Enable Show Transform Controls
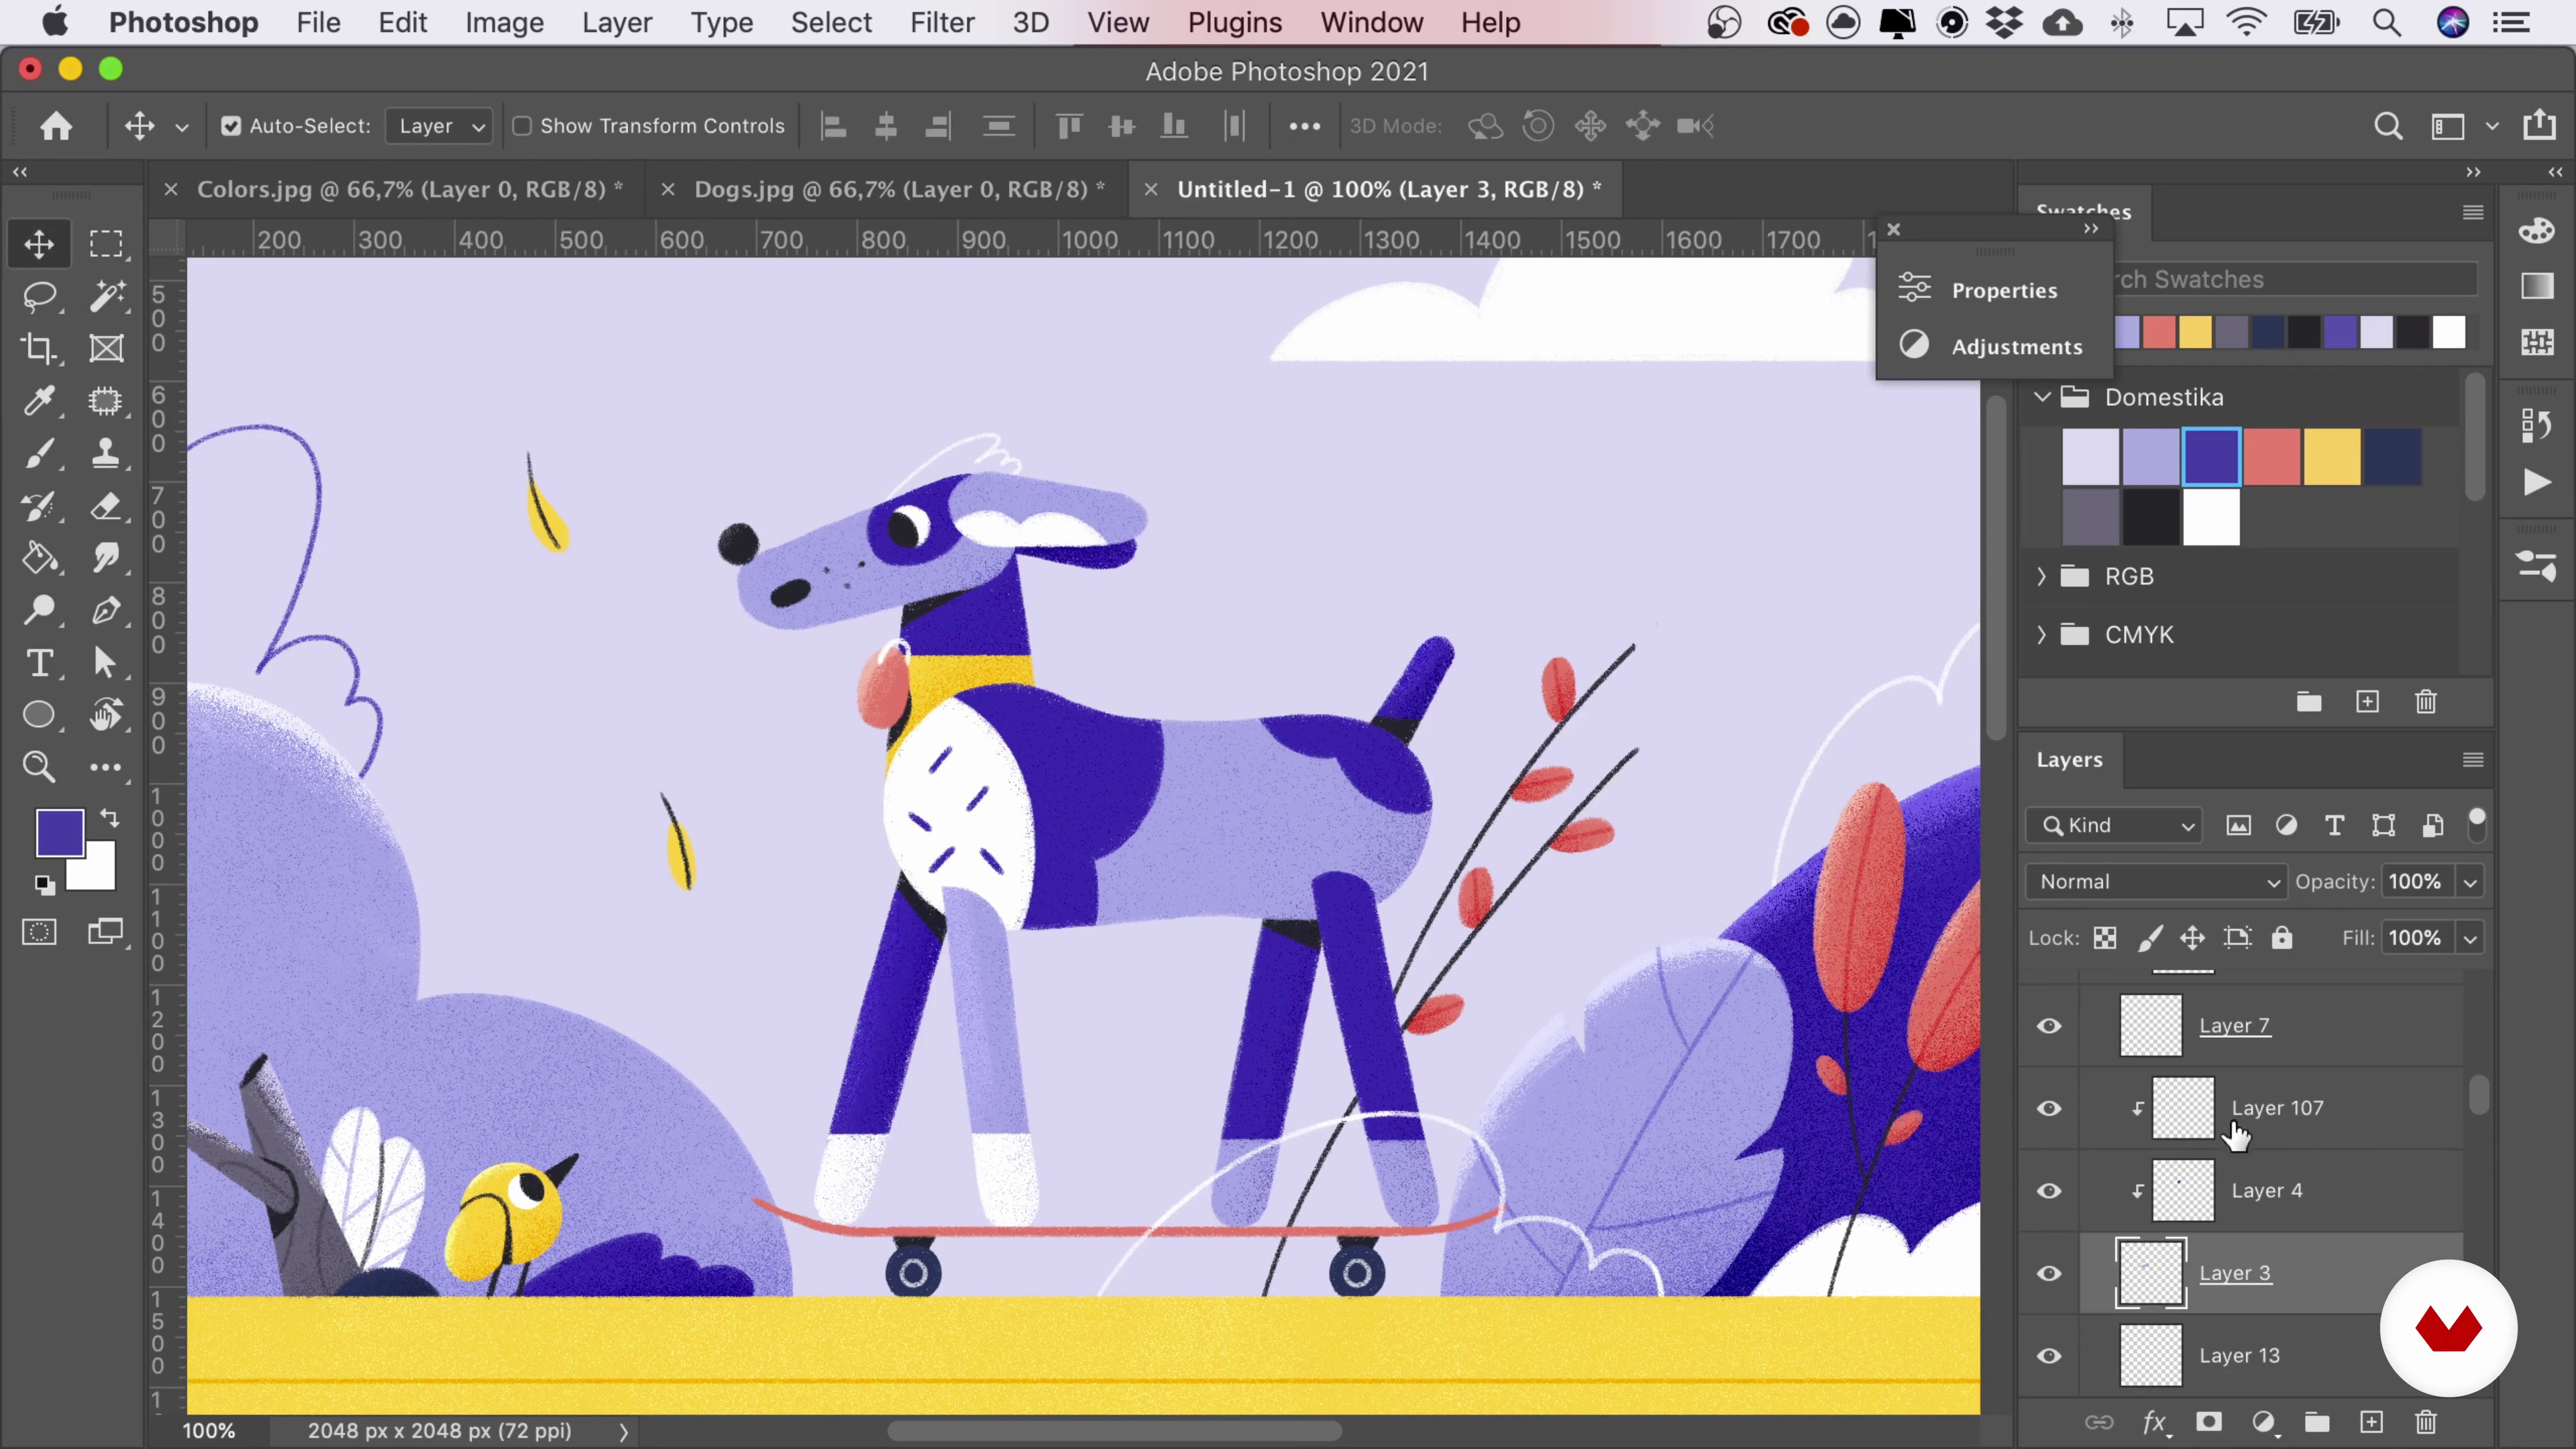2576x1449 pixels. click(522, 126)
